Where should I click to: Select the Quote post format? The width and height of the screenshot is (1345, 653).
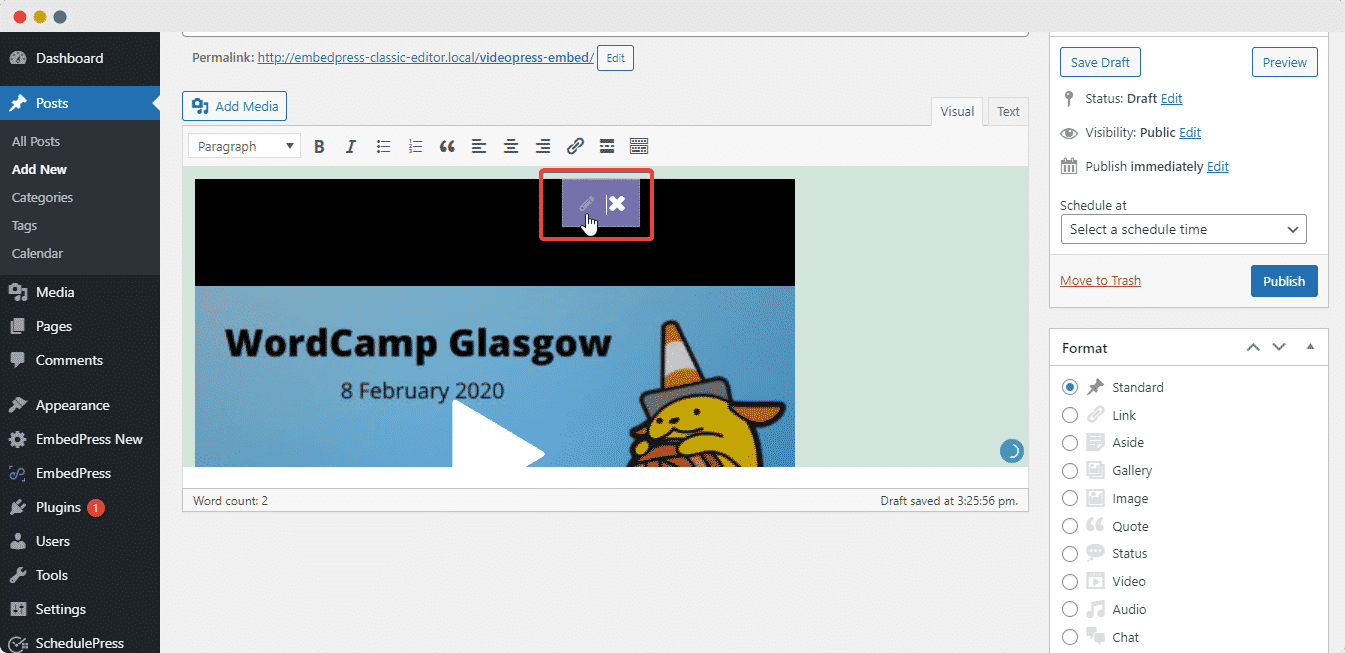1070,526
